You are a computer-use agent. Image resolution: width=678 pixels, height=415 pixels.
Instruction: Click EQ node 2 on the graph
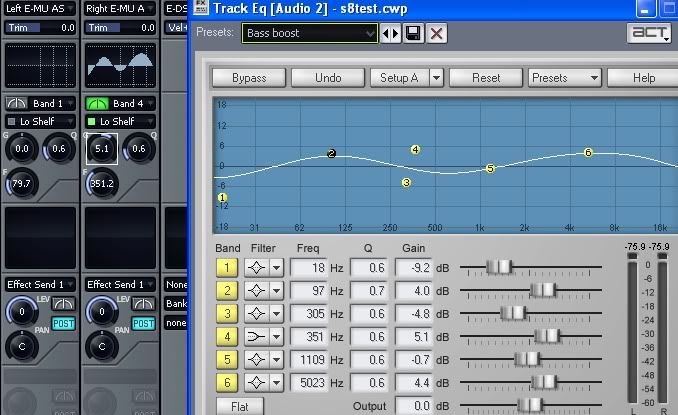click(332, 153)
